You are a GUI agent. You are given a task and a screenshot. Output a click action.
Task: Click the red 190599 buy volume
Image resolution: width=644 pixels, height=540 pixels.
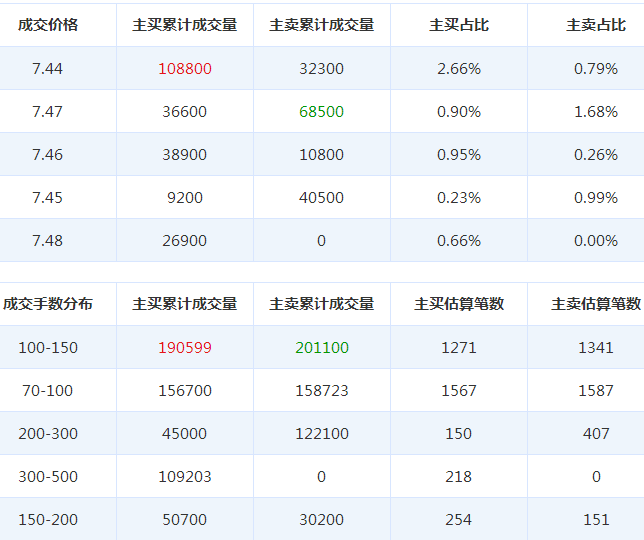click(x=185, y=348)
